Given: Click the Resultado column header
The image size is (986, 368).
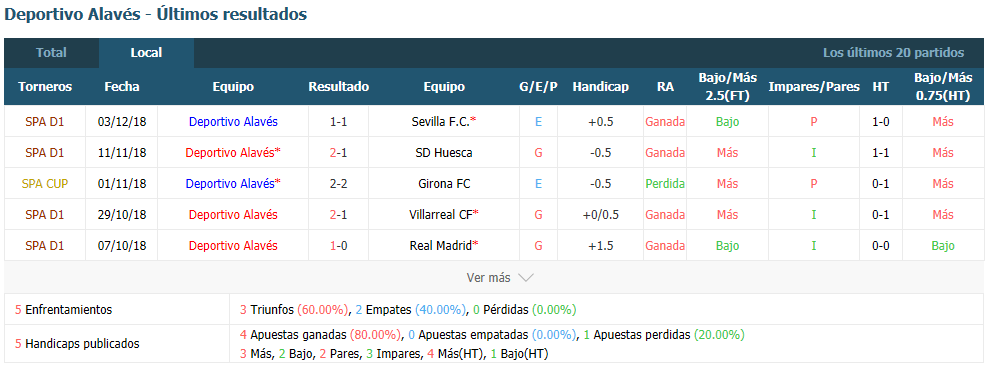Looking at the screenshot, I should tap(338, 87).
